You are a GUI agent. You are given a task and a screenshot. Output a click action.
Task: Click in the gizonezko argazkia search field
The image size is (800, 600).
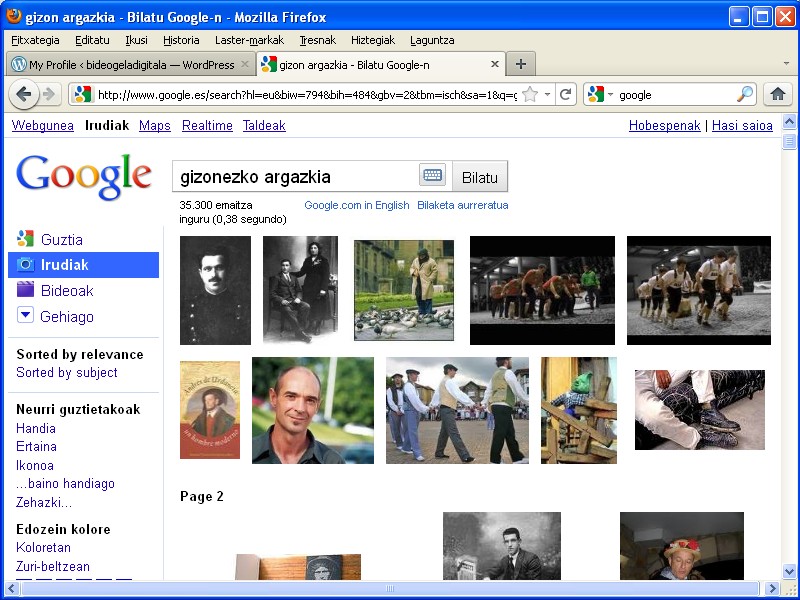point(295,177)
